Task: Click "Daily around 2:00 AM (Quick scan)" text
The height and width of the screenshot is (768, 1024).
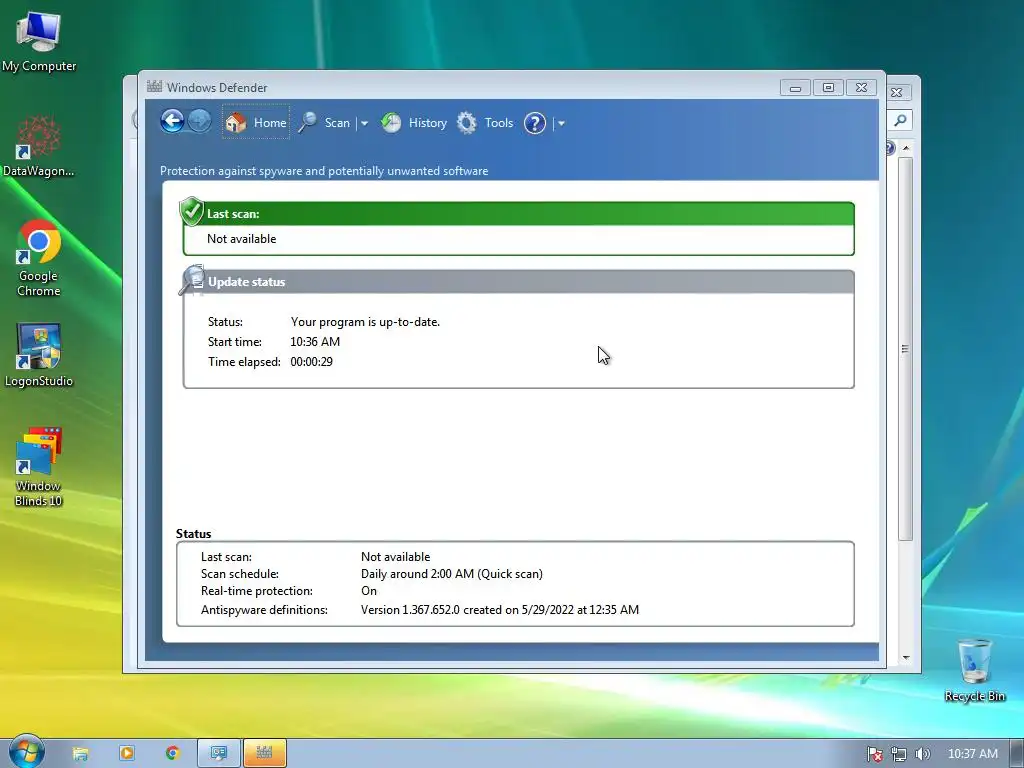Action: (452, 574)
